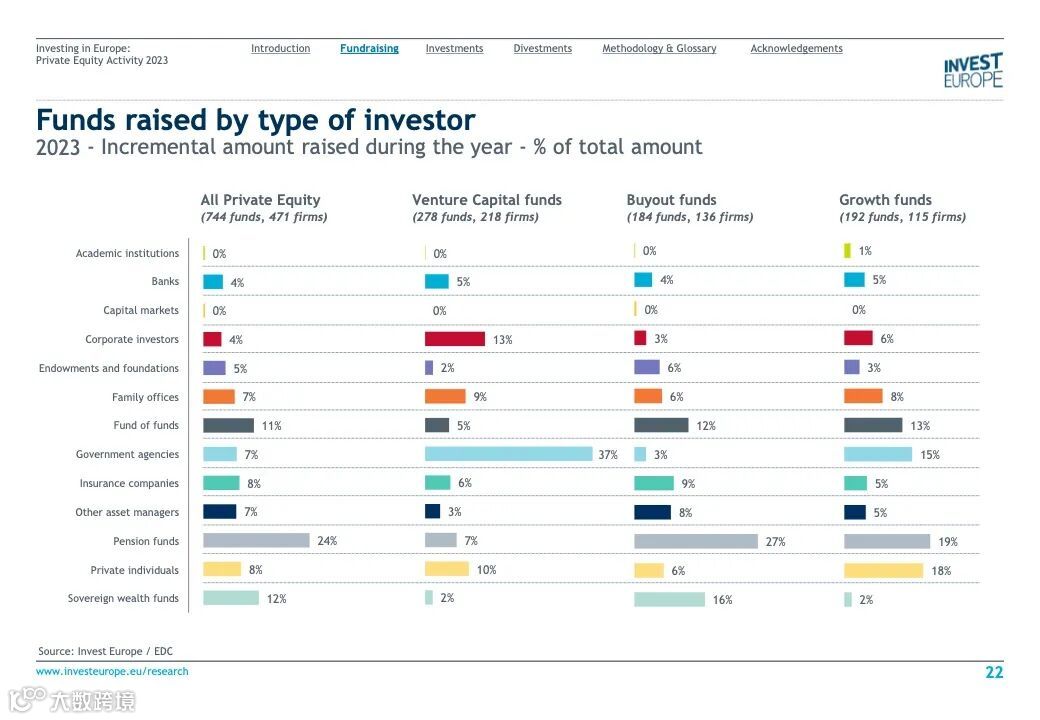
Task: Select the Fundraising navigation tab
Action: pyautogui.click(x=369, y=48)
